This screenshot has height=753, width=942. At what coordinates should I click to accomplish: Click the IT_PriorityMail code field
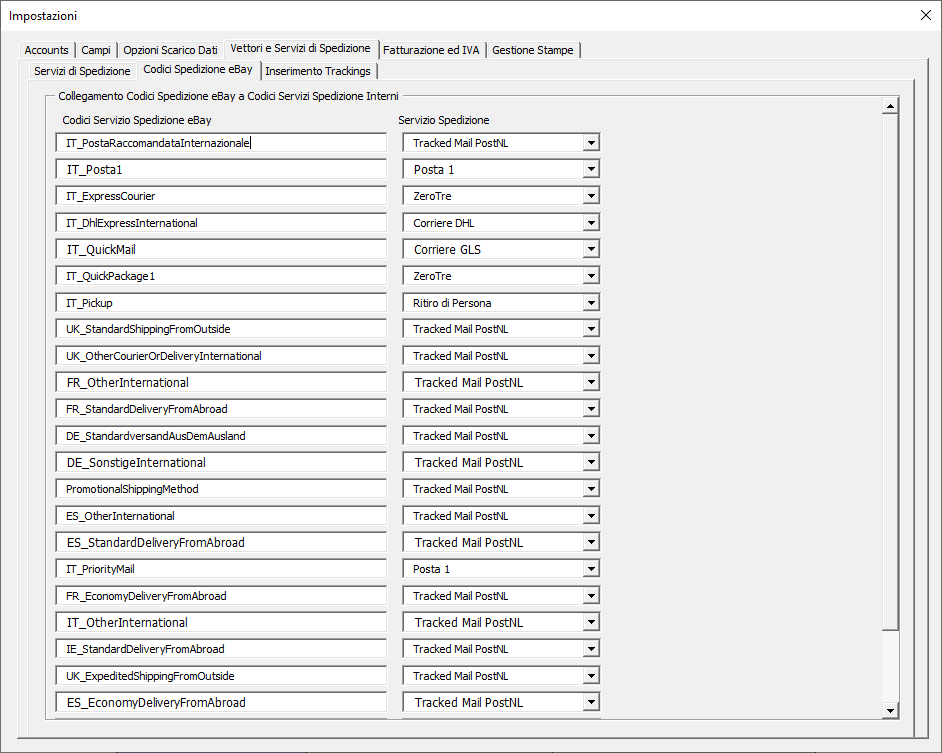click(221, 569)
